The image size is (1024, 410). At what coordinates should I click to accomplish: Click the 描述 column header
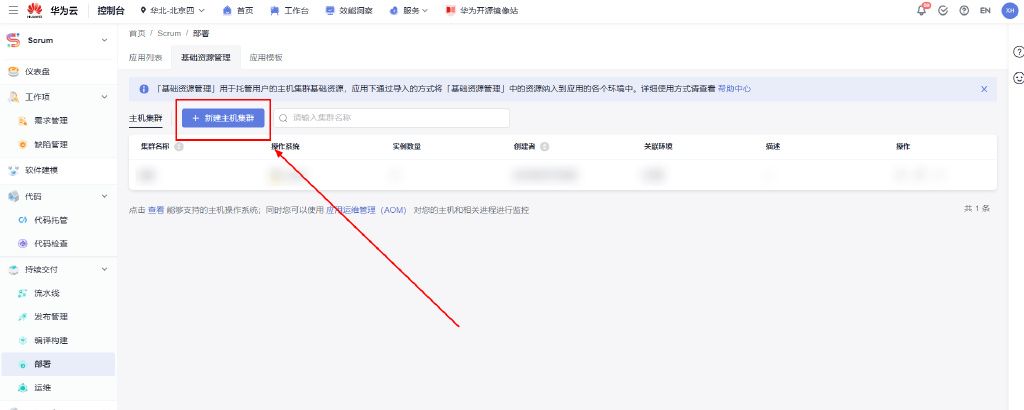773,147
